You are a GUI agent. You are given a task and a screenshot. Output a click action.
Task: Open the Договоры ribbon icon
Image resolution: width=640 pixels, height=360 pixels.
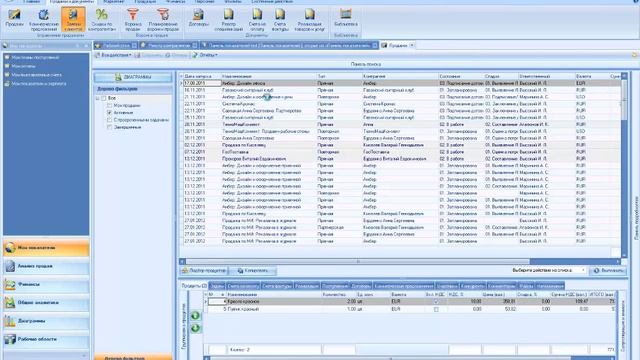pyautogui.click(x=198, y=18)
